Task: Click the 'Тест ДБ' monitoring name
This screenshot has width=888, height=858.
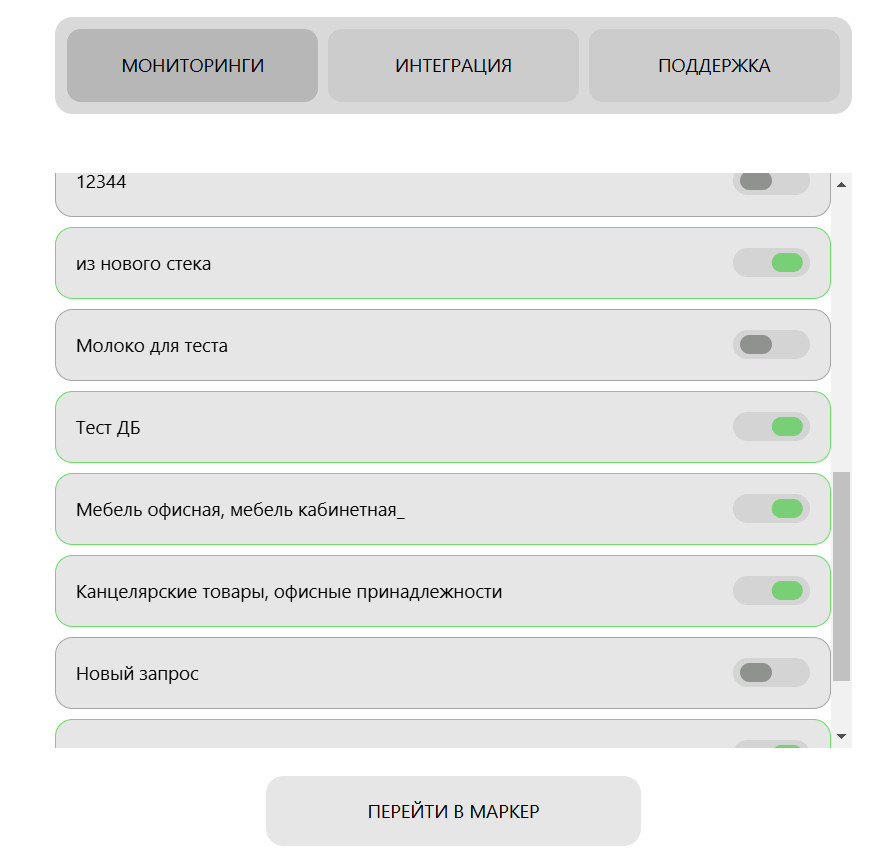Action: tap(108, 428)
